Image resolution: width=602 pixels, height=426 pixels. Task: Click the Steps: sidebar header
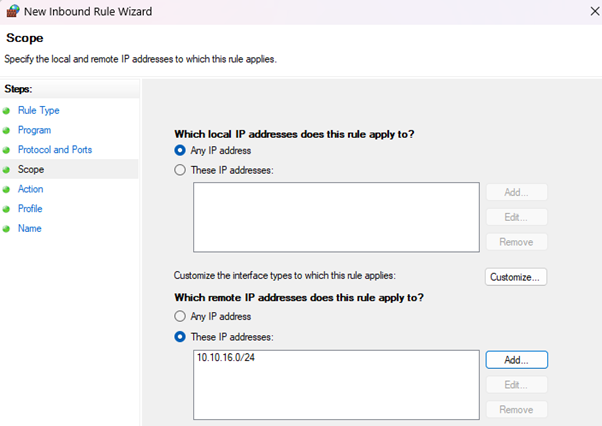18,89
